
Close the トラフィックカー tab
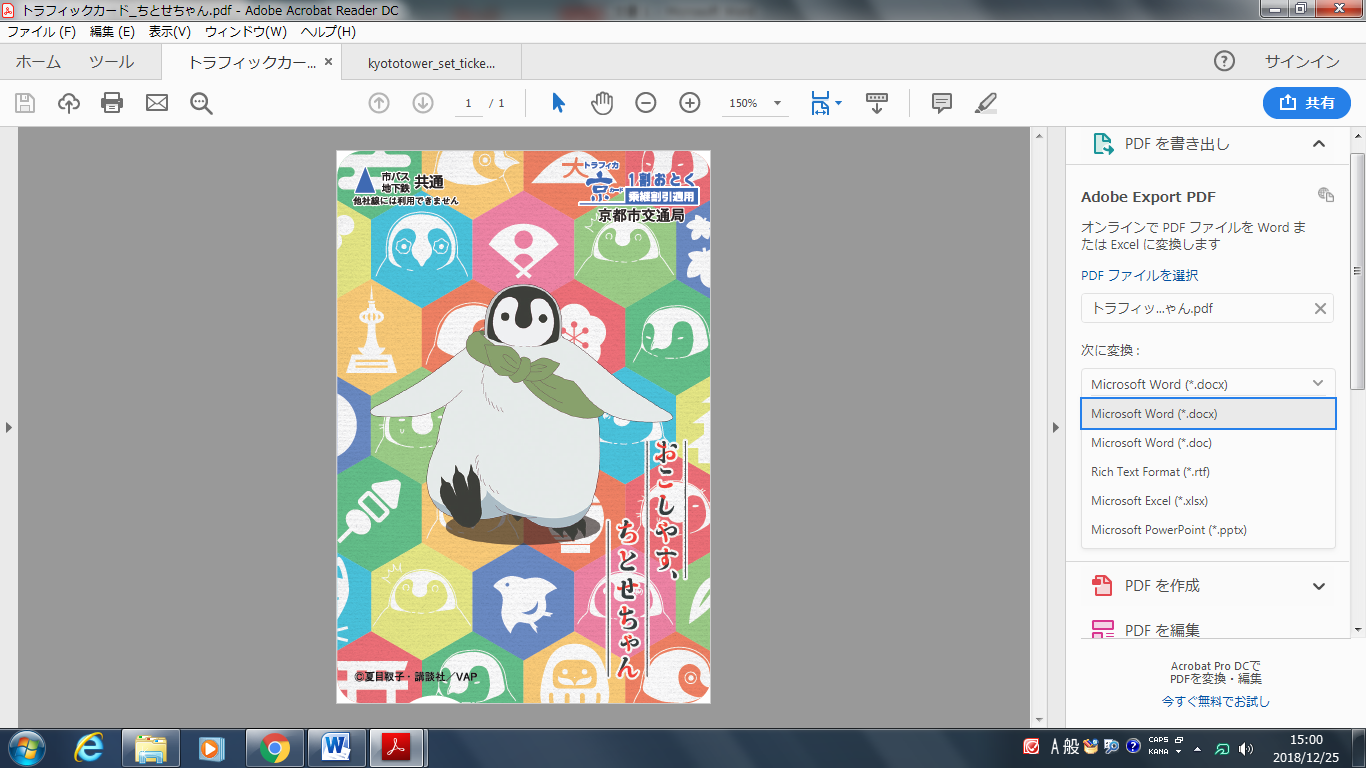coord(328,62)
